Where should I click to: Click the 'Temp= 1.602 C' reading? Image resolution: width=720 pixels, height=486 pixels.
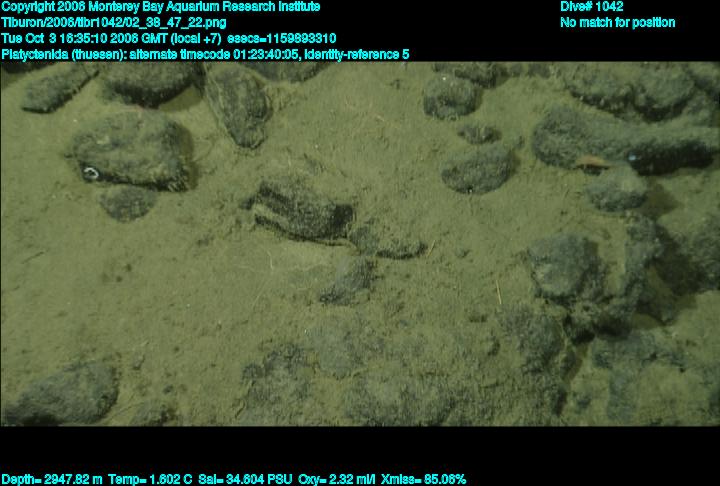150,480
